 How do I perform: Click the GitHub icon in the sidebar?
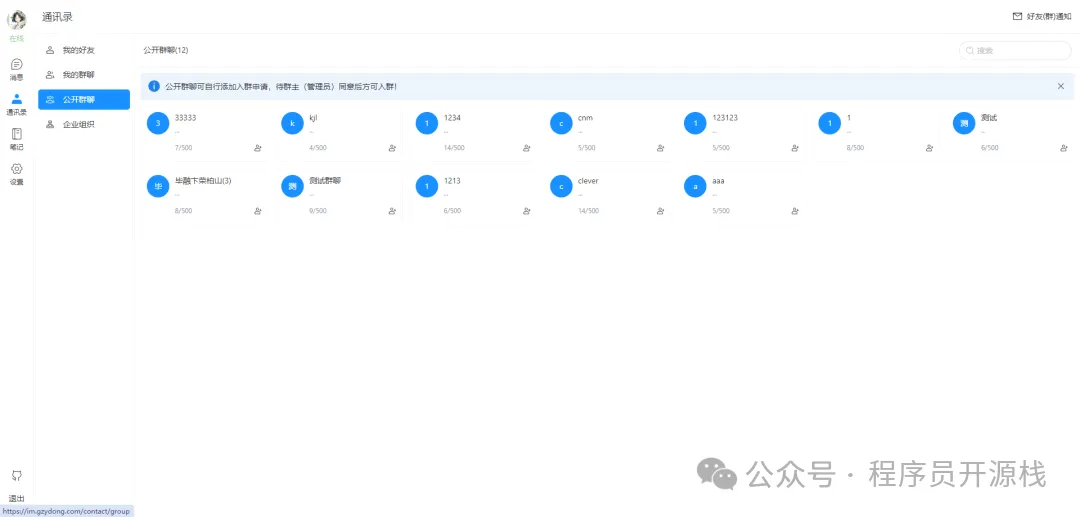coord(17,475)
